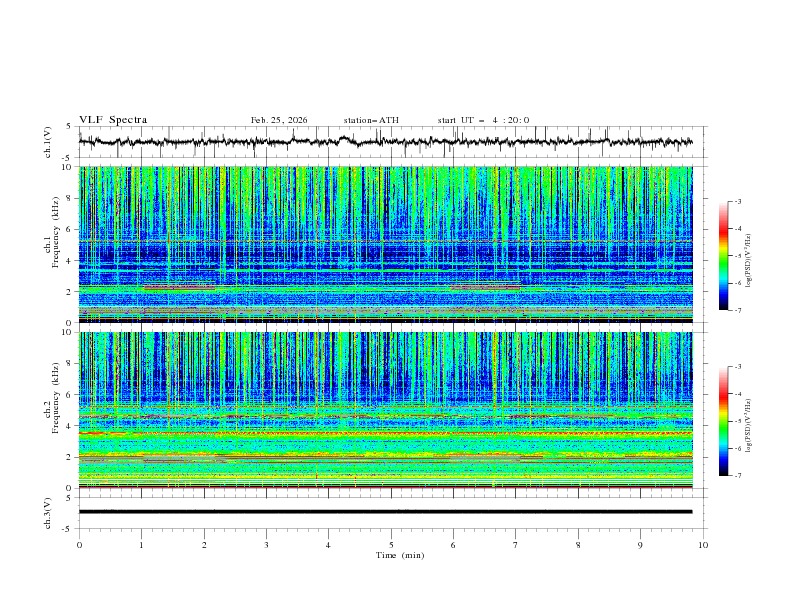The image size is (792, 612).
Task: Select the ch.2 "Frequency (kHz)" axis title
Action: tap(55, 397)
